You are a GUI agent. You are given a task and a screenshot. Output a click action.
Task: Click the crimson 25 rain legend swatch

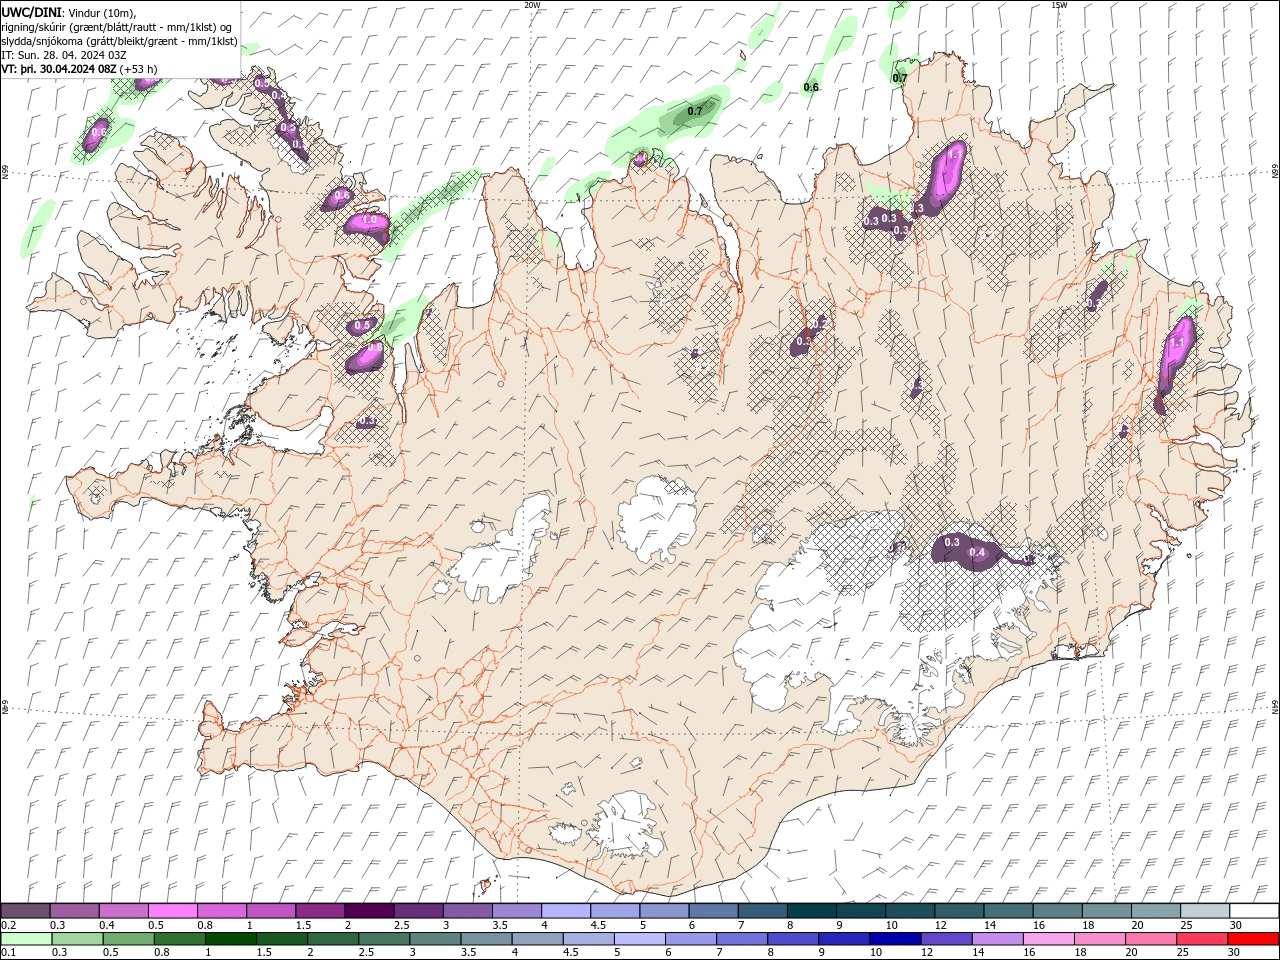coord(1202,939)
